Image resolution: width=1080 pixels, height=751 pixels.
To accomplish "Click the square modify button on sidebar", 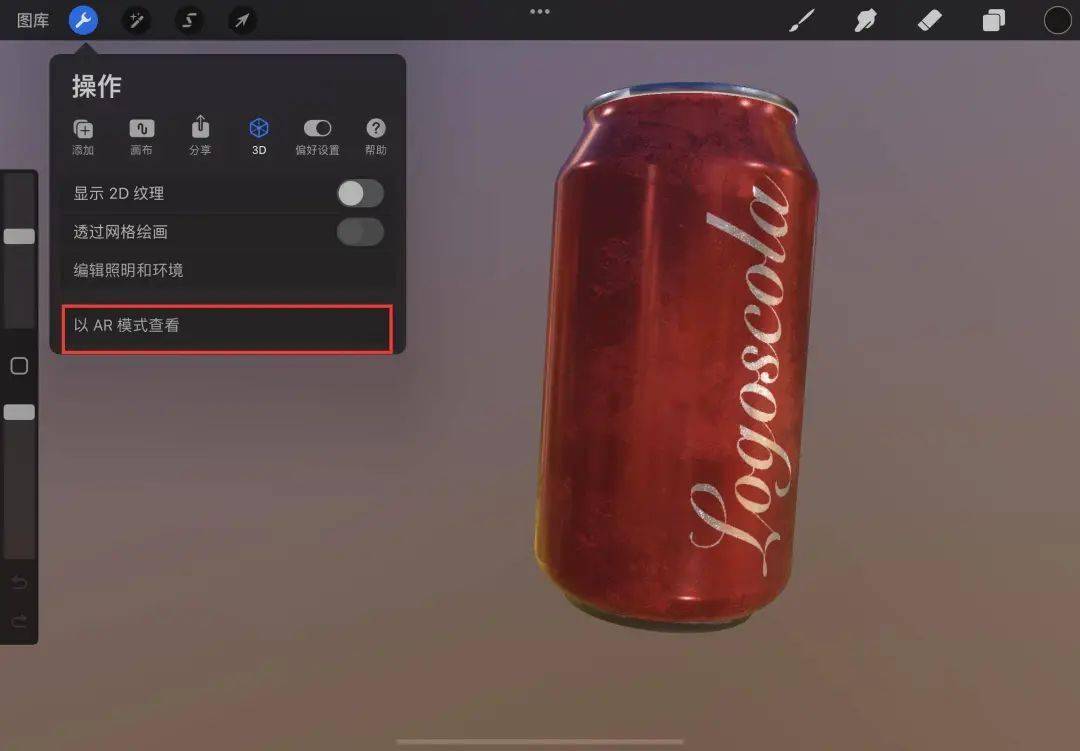I will 19,366.
